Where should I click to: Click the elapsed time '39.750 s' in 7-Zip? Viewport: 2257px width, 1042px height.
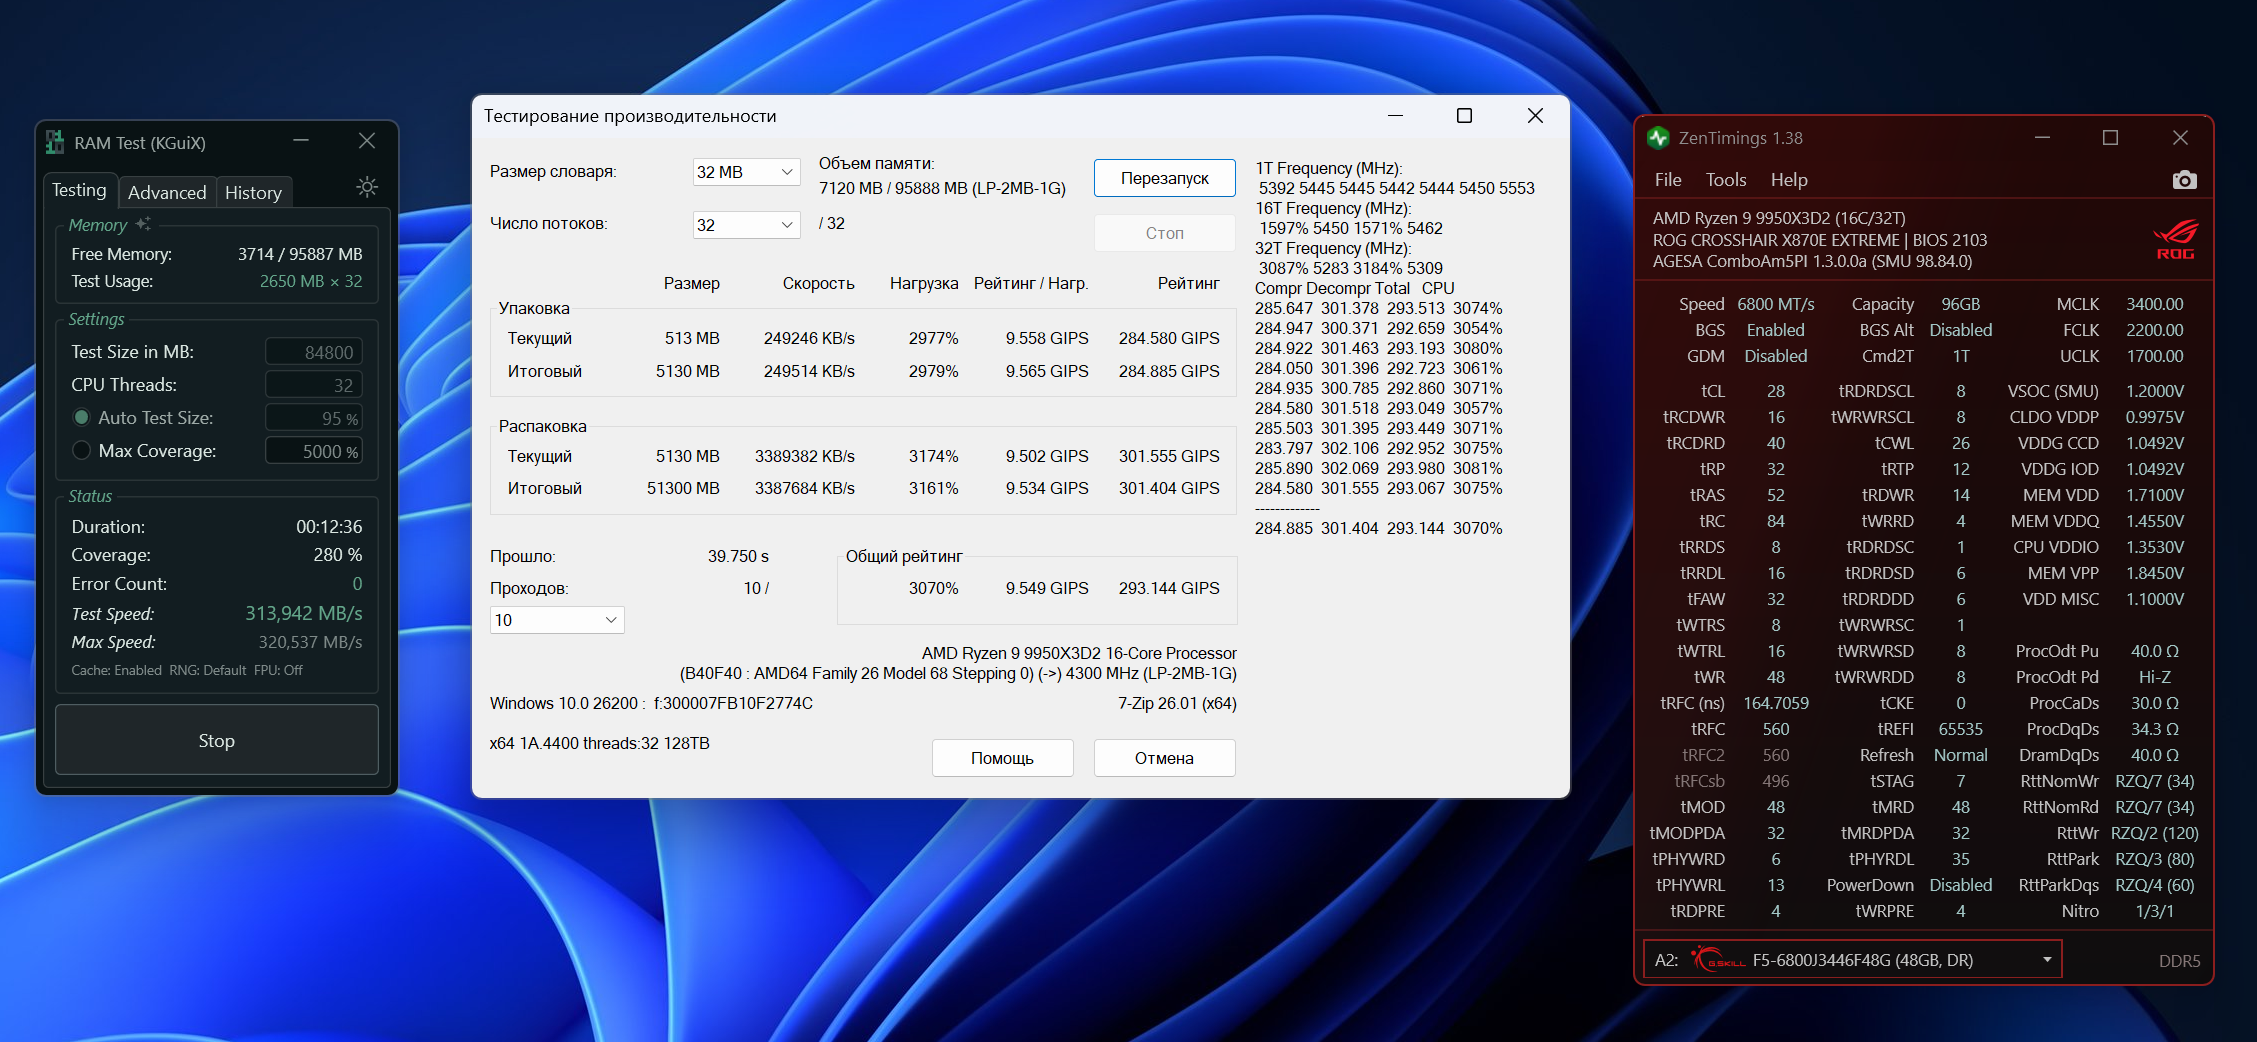(x=738, y=556)
